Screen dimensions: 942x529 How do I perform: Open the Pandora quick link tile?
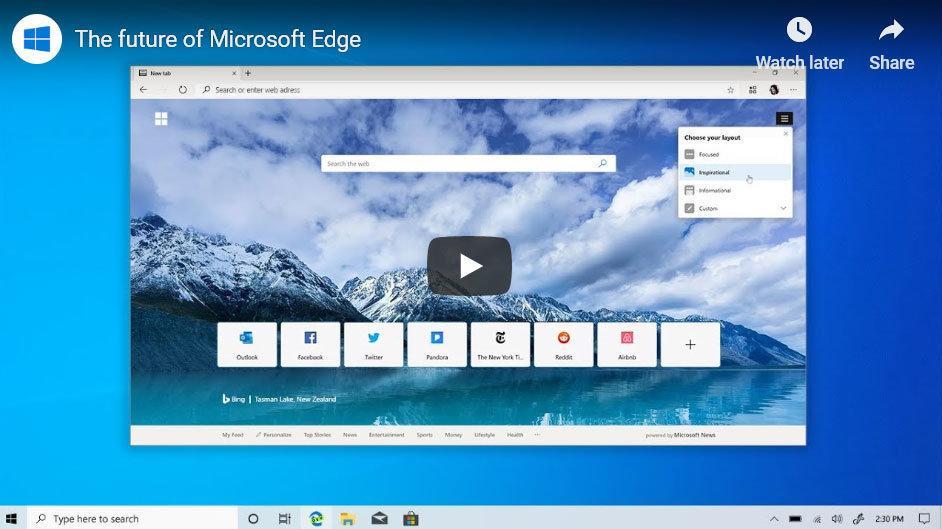(x=437, y=345)
